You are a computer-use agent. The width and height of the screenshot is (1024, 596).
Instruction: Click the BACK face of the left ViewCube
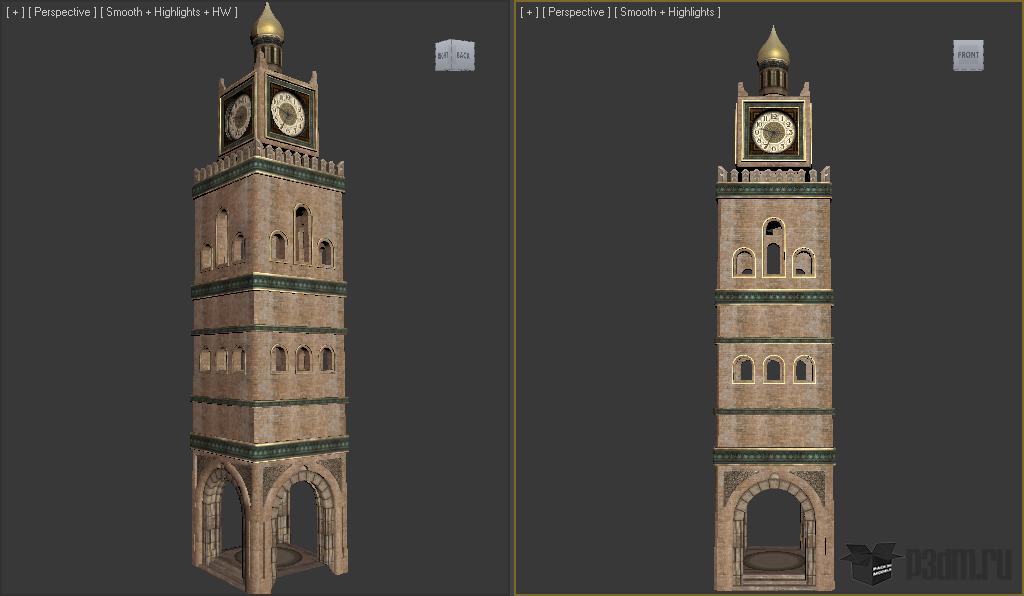[463, 56]
